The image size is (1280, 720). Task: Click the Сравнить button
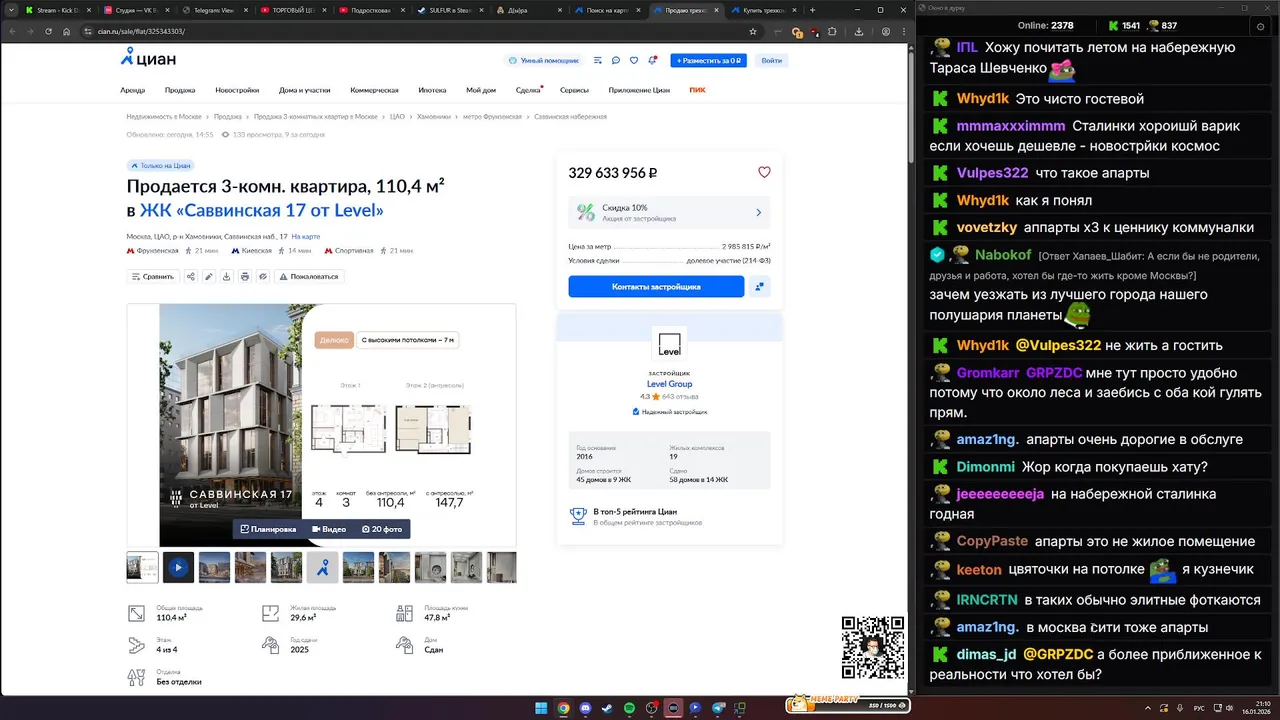point(153,276)
